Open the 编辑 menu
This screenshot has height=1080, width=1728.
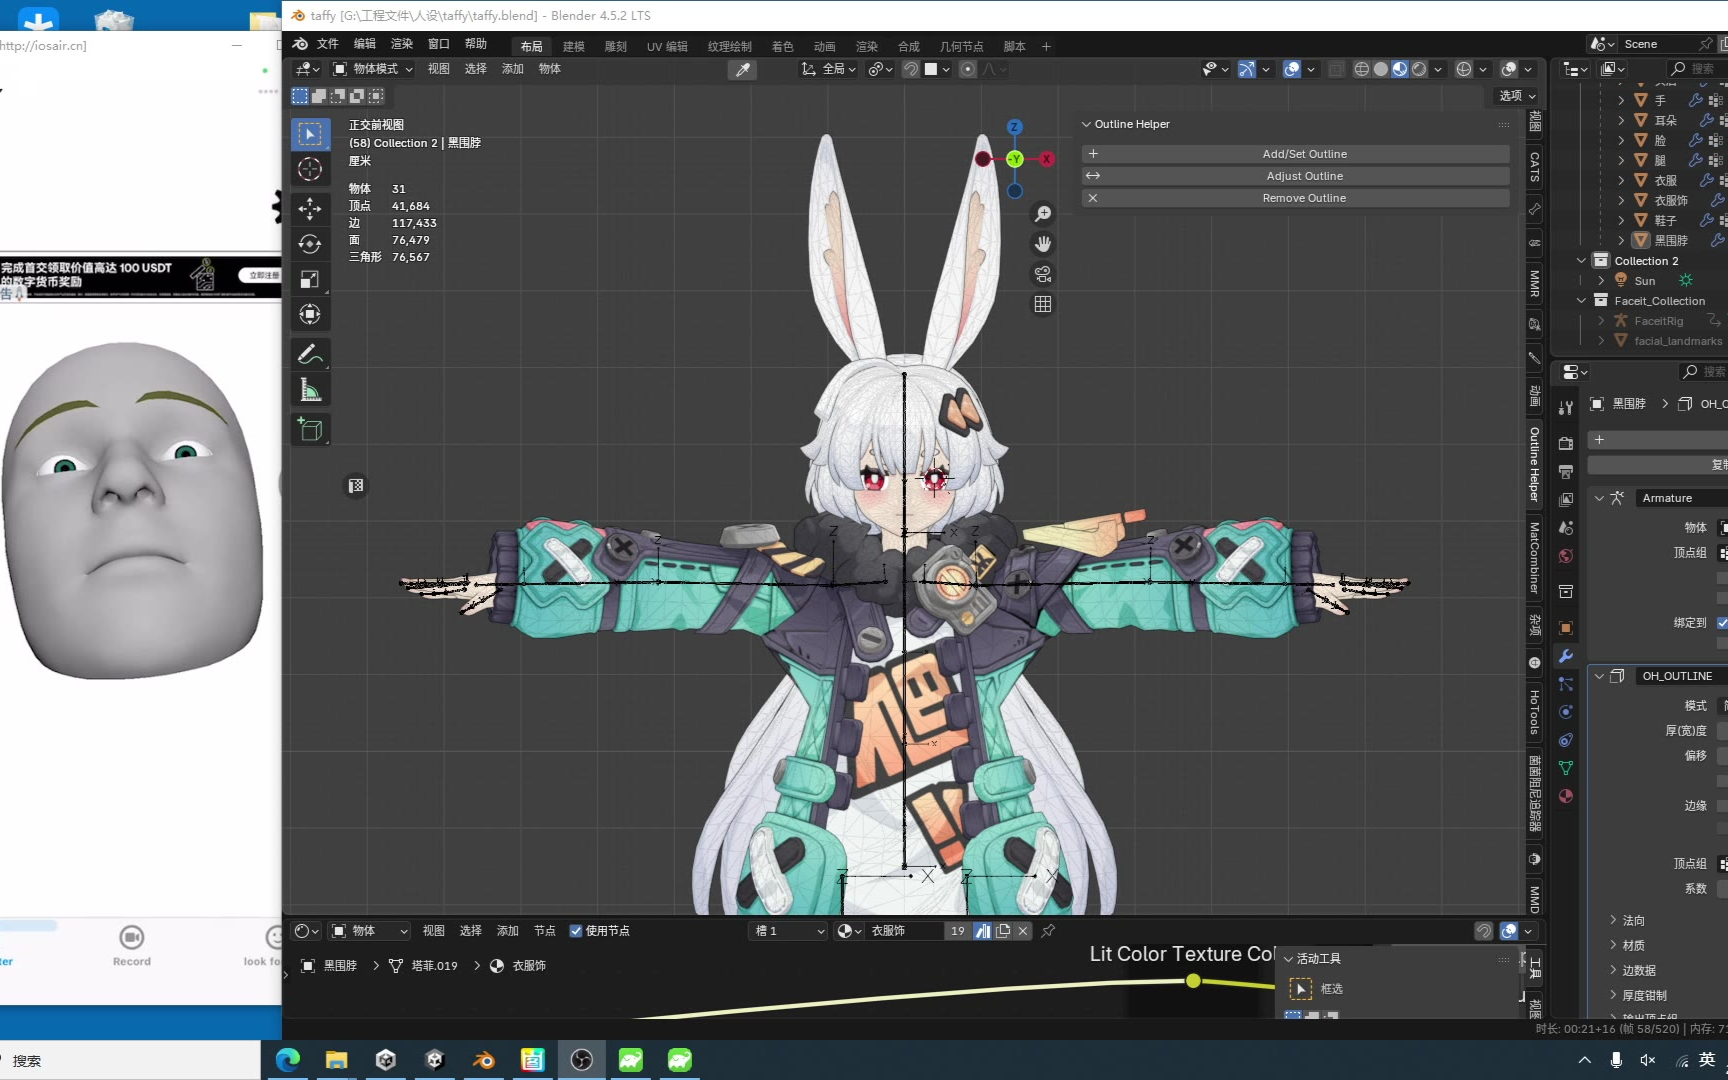(365, 44)
